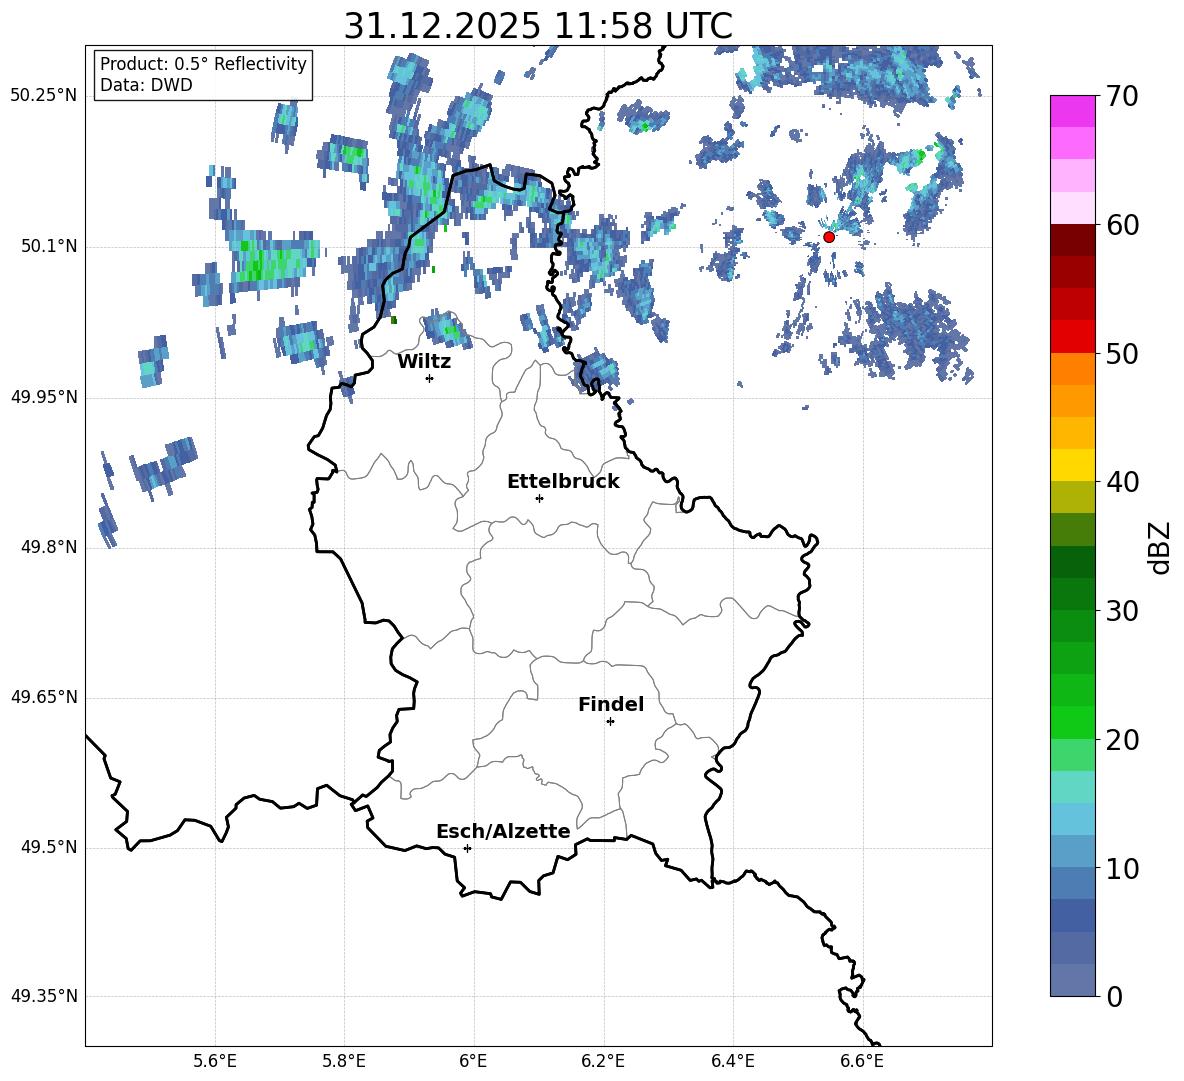Click the colorbar tick label 70
The height and width of the screenshot is (1081, 1184).
coord(1122,97)
